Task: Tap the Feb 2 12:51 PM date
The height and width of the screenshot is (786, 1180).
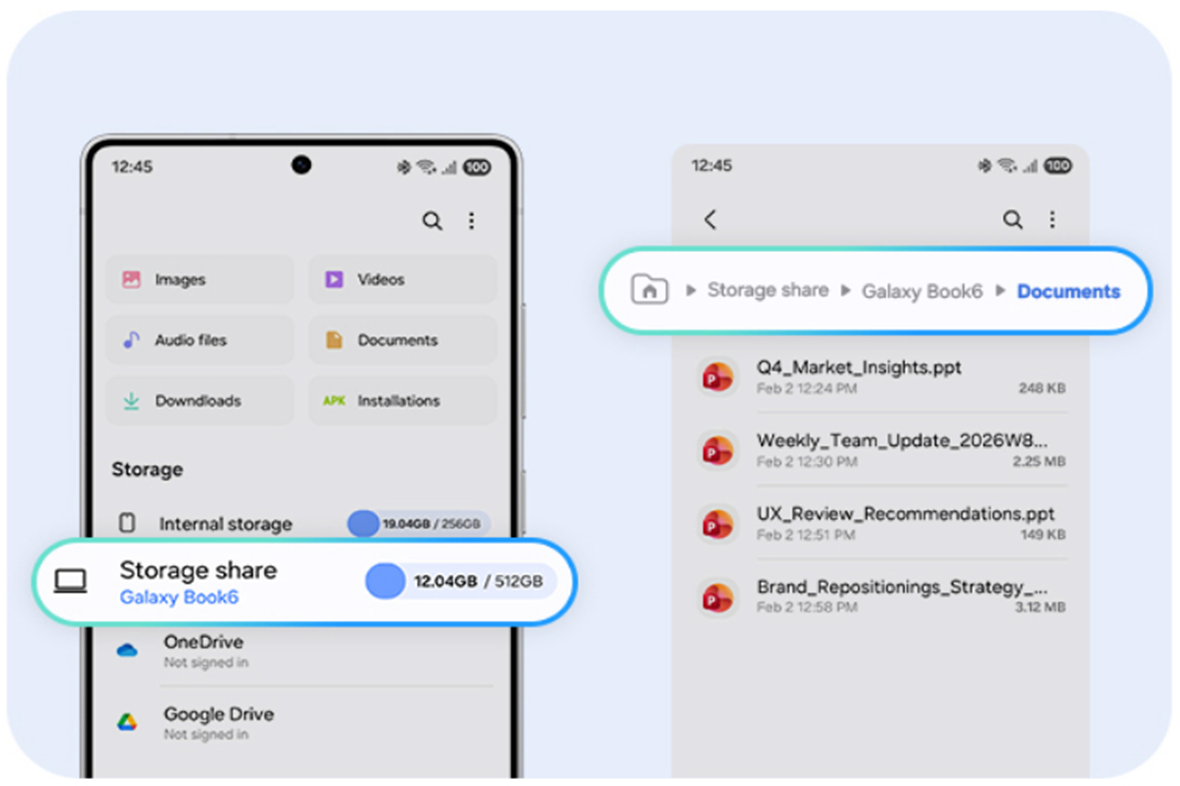Action: (x=806, y=535)
